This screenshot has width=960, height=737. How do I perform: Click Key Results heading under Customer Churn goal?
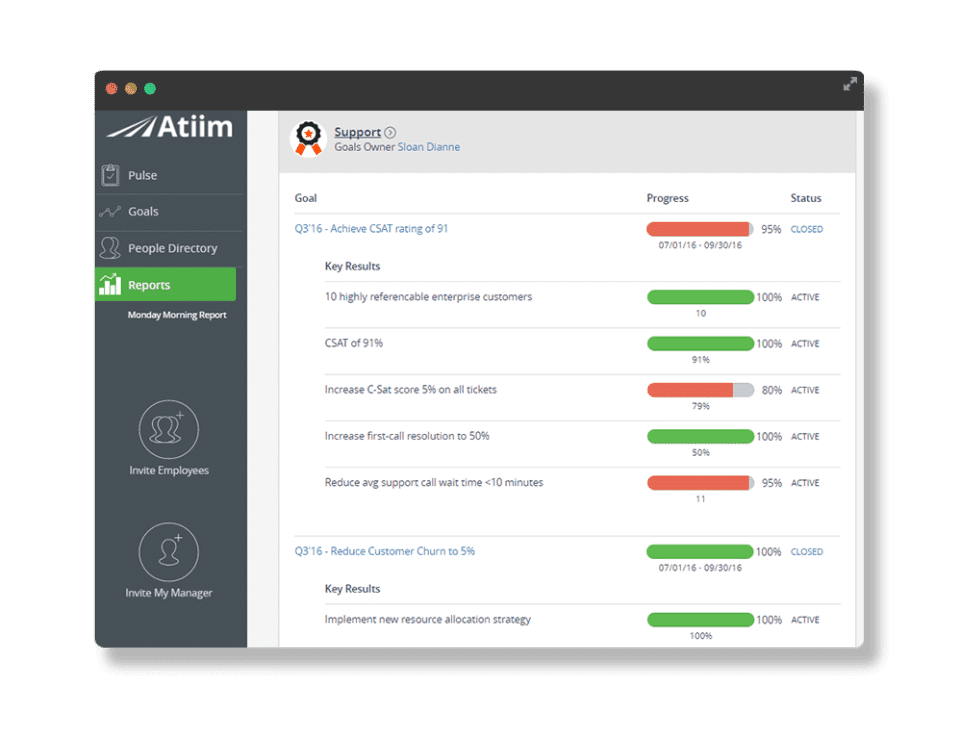click(353, 589)
